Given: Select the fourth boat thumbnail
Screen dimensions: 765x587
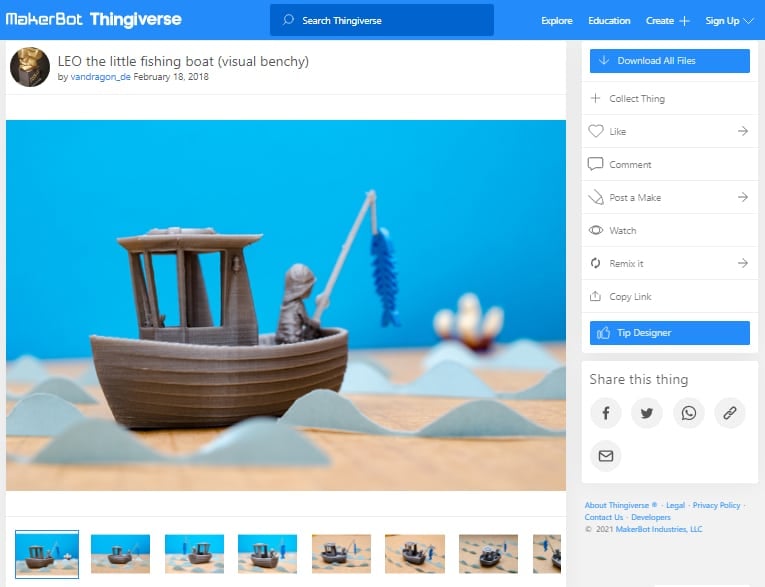Looking at the screenshot, I should (x=267, y=554).
